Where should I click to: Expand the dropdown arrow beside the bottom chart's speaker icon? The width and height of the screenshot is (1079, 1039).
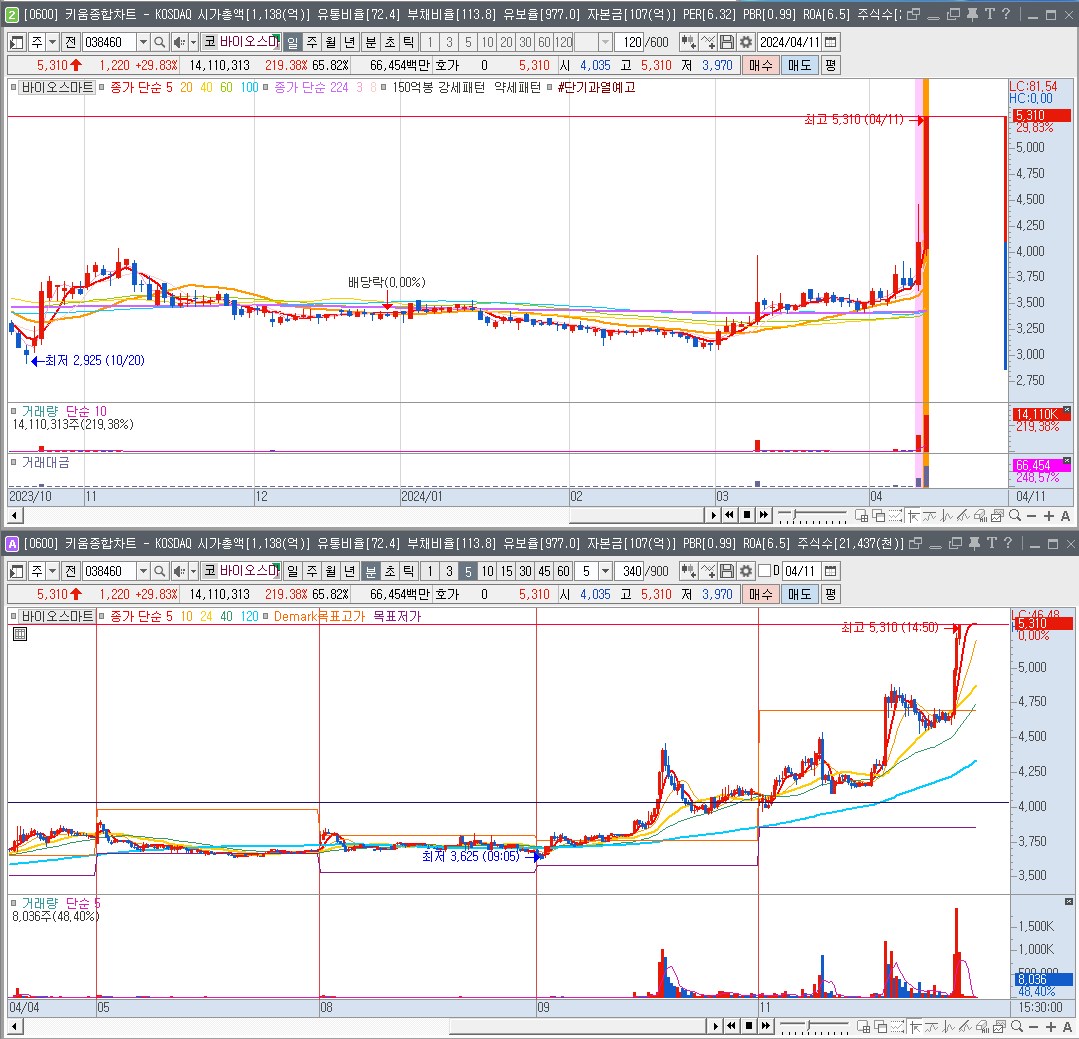click(x=193, y=571)
